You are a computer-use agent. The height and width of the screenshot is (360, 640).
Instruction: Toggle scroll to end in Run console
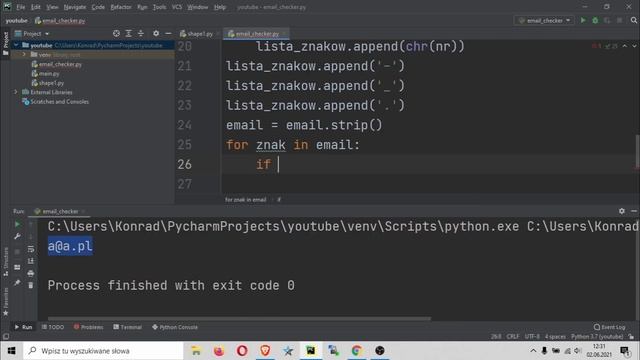tap(31, 261)
